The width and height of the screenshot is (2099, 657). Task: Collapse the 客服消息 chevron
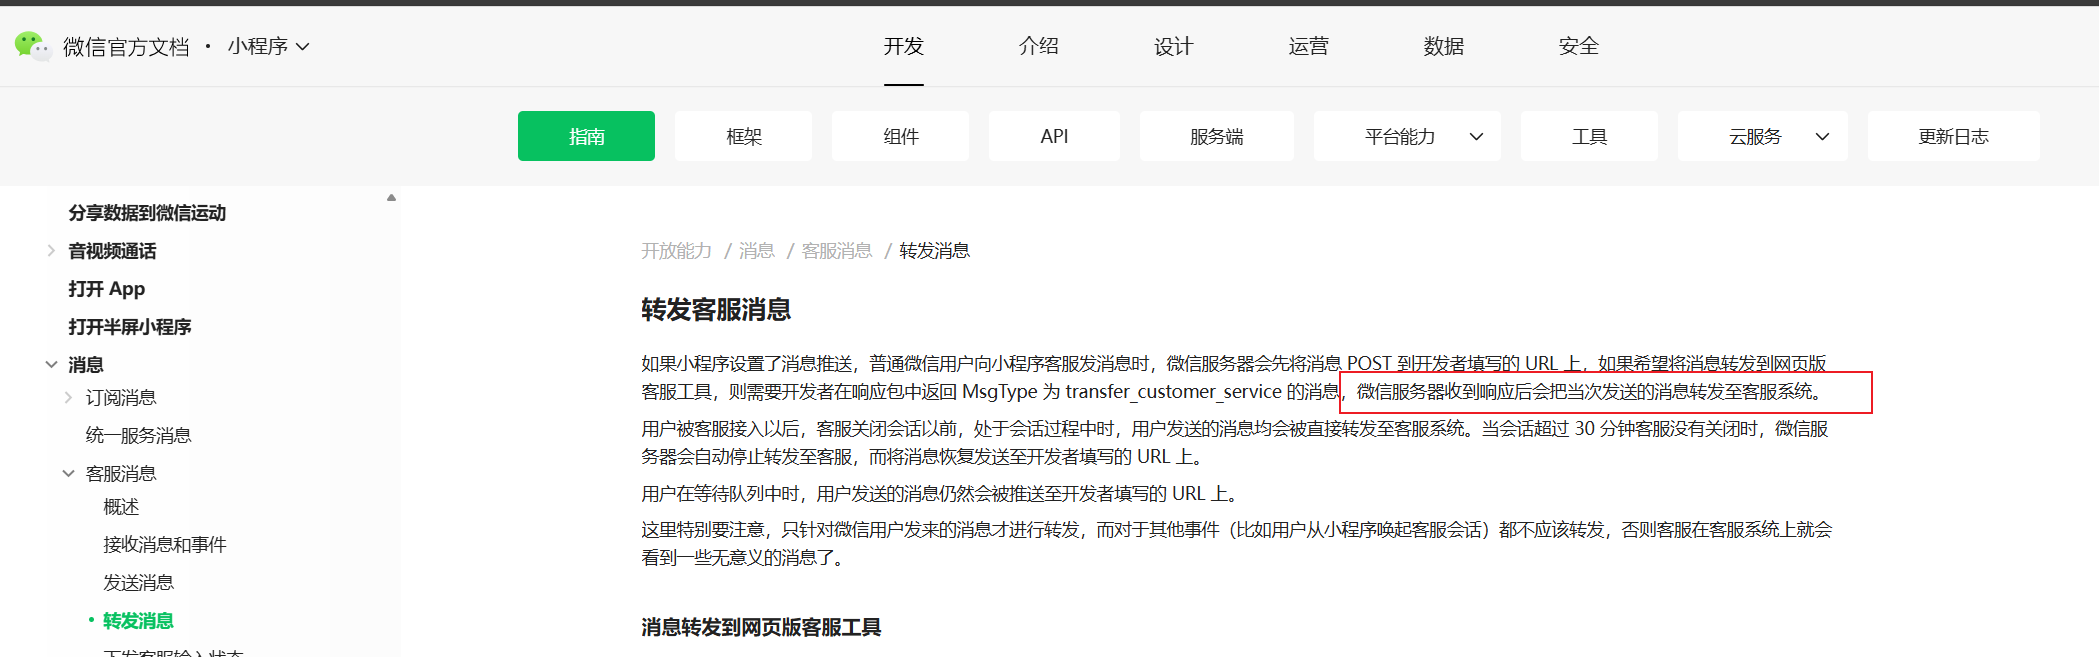[68, 474]
